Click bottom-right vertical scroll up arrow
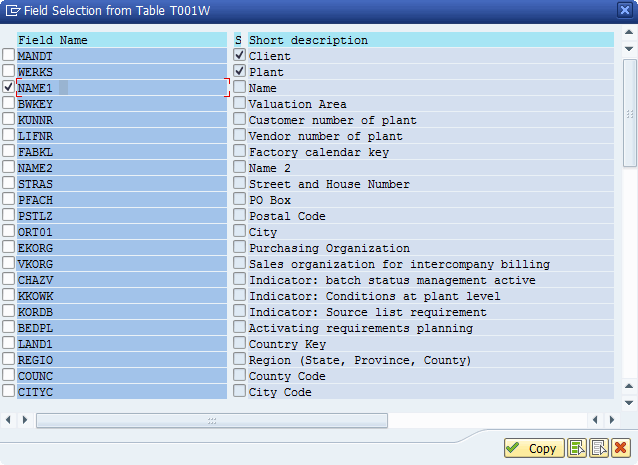Image resolution: width=638 pixels, height=465 pixels. click(x=629, y=386)
